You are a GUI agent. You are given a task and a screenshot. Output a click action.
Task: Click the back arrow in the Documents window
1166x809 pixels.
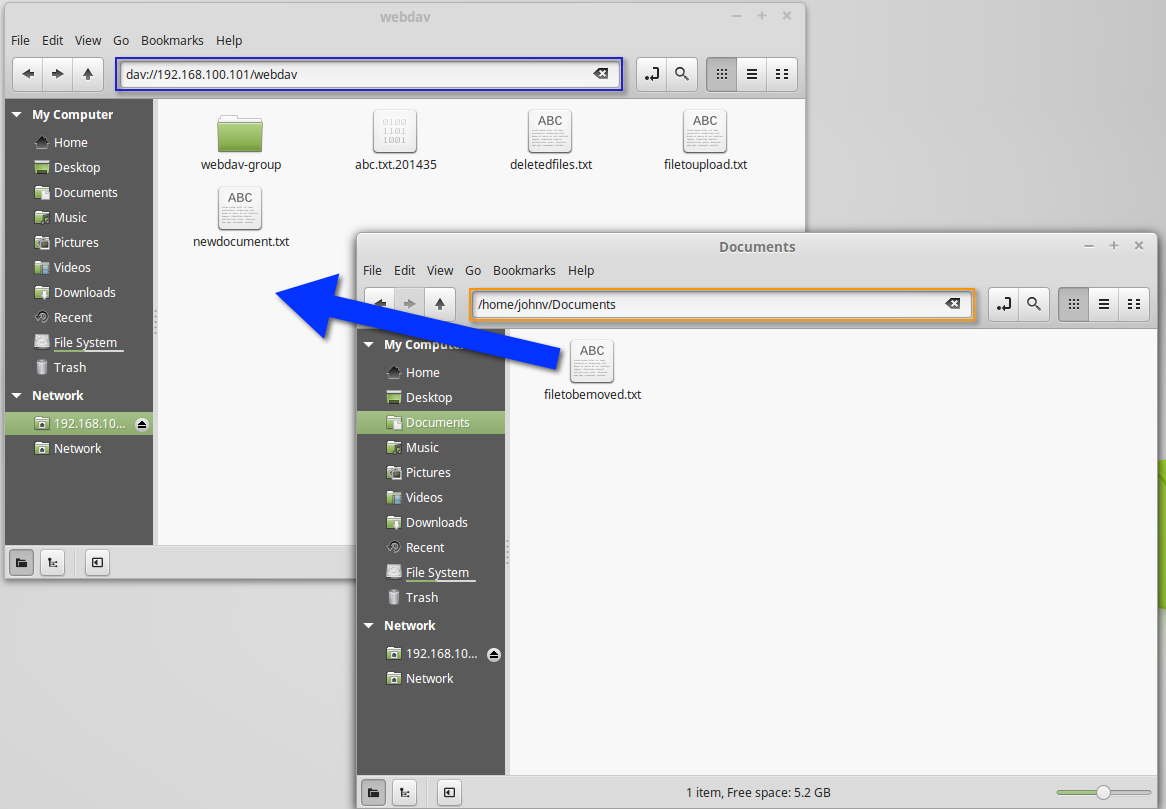pos(379,304)
